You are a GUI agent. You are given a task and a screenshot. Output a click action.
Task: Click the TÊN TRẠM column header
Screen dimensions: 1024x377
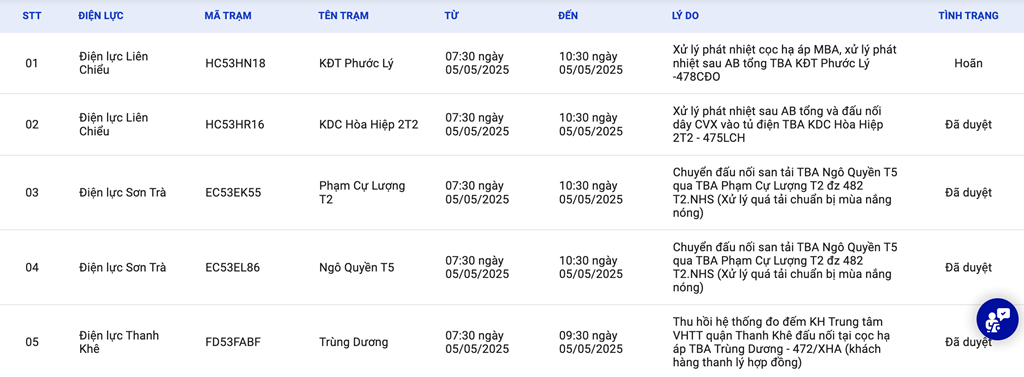click(344, 16)
